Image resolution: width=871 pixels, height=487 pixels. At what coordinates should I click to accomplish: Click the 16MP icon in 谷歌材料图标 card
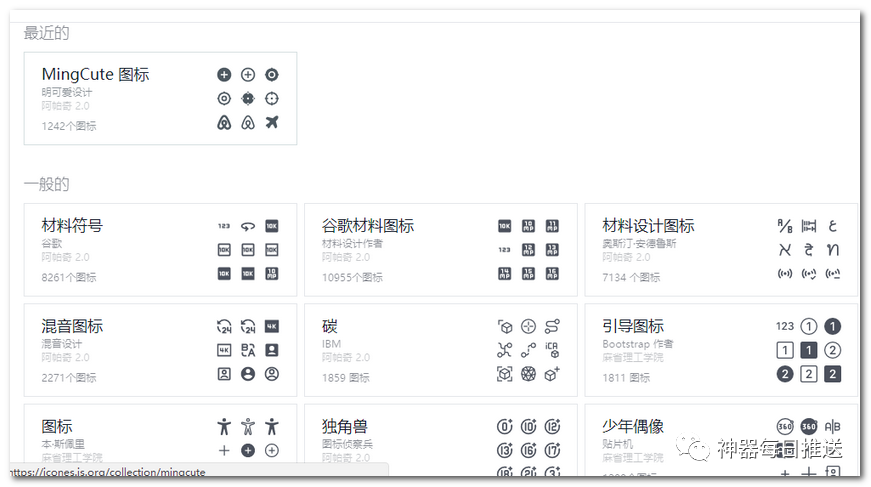click(552, 274)
